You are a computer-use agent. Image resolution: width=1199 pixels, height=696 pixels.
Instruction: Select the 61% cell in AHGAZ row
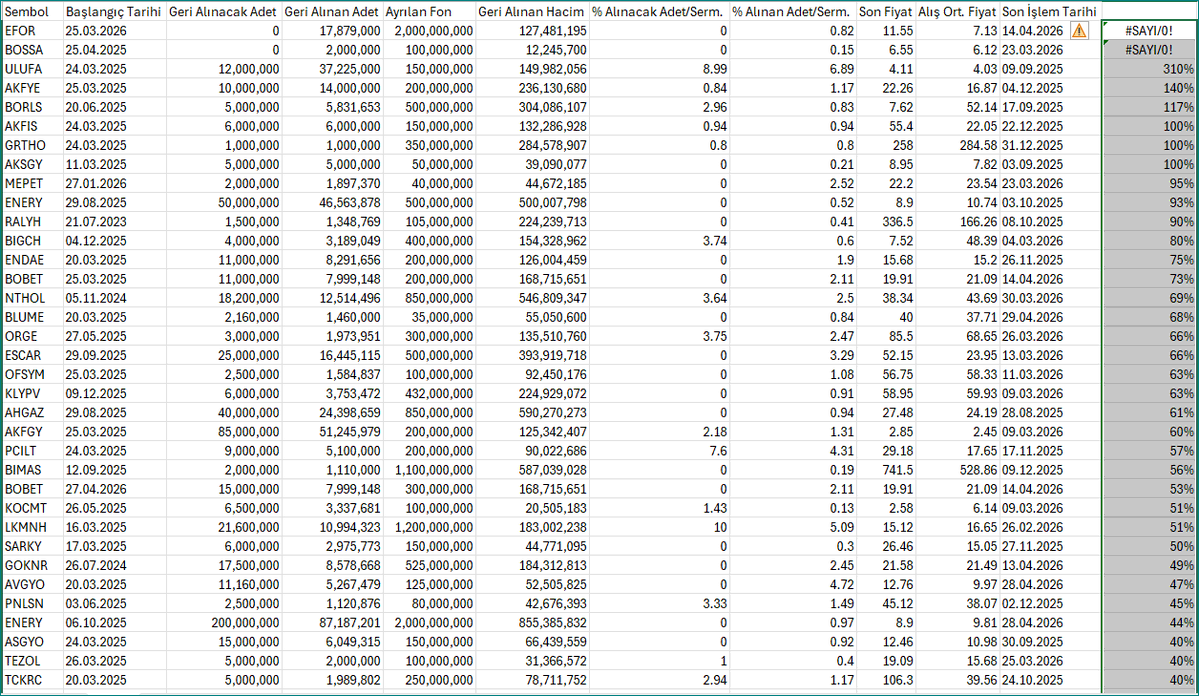[x=1149, y=412]
